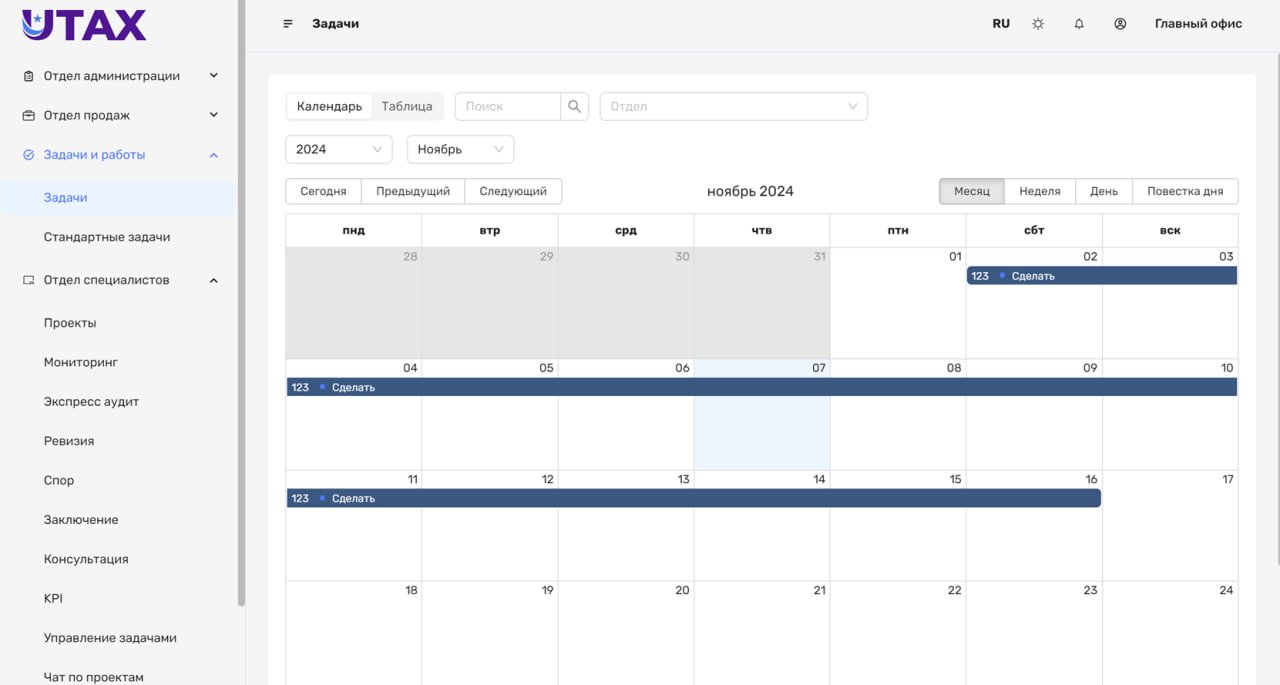Switch theme with the sun icon
This screenshot has width=1280, height=685.
click(x=1038, y=24)
